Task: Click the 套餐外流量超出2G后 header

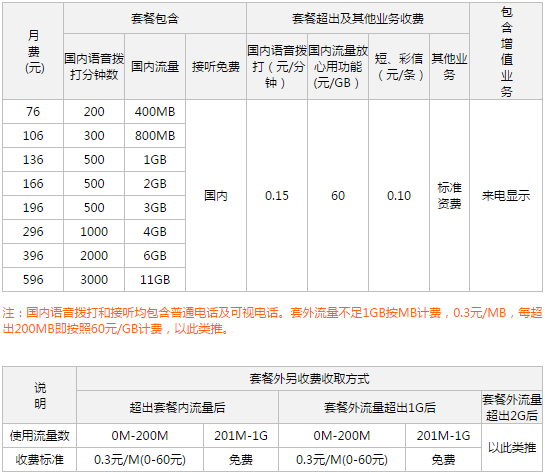Action: 512,407
